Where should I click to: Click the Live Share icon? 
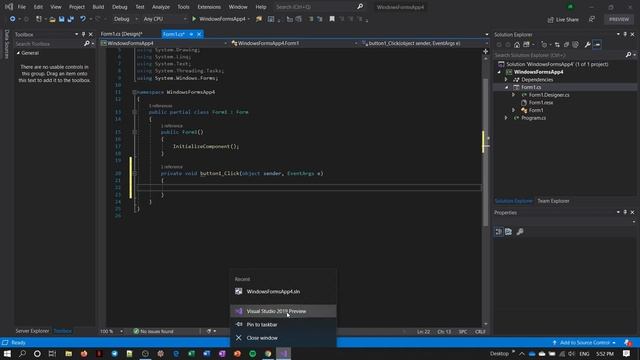[x=550, y=20]
